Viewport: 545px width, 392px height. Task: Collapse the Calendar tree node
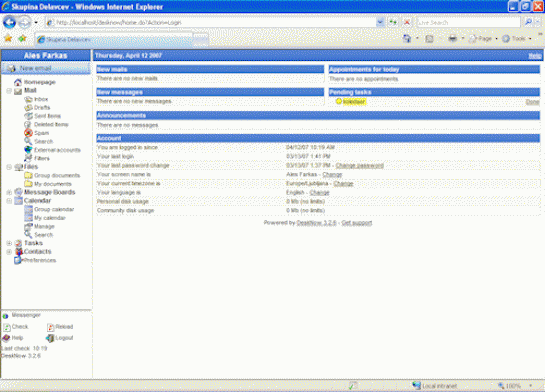9,201
